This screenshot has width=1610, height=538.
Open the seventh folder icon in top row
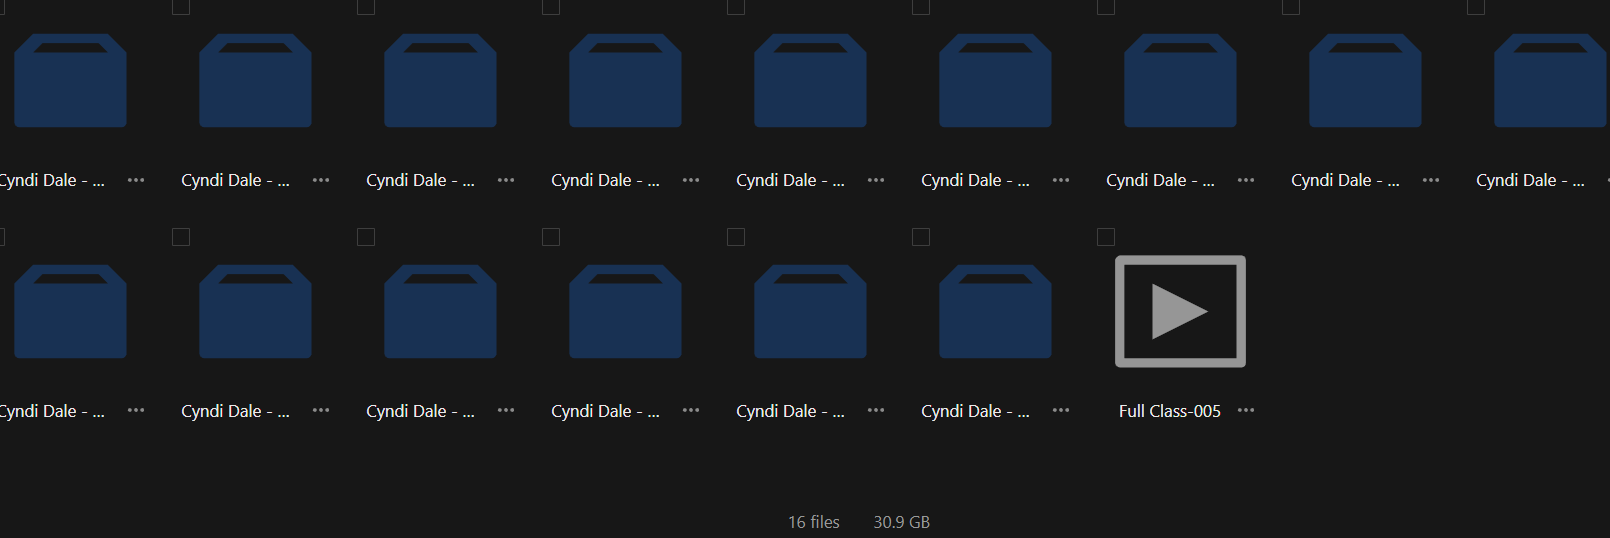pyautogui.click(x=1180, y=80)
